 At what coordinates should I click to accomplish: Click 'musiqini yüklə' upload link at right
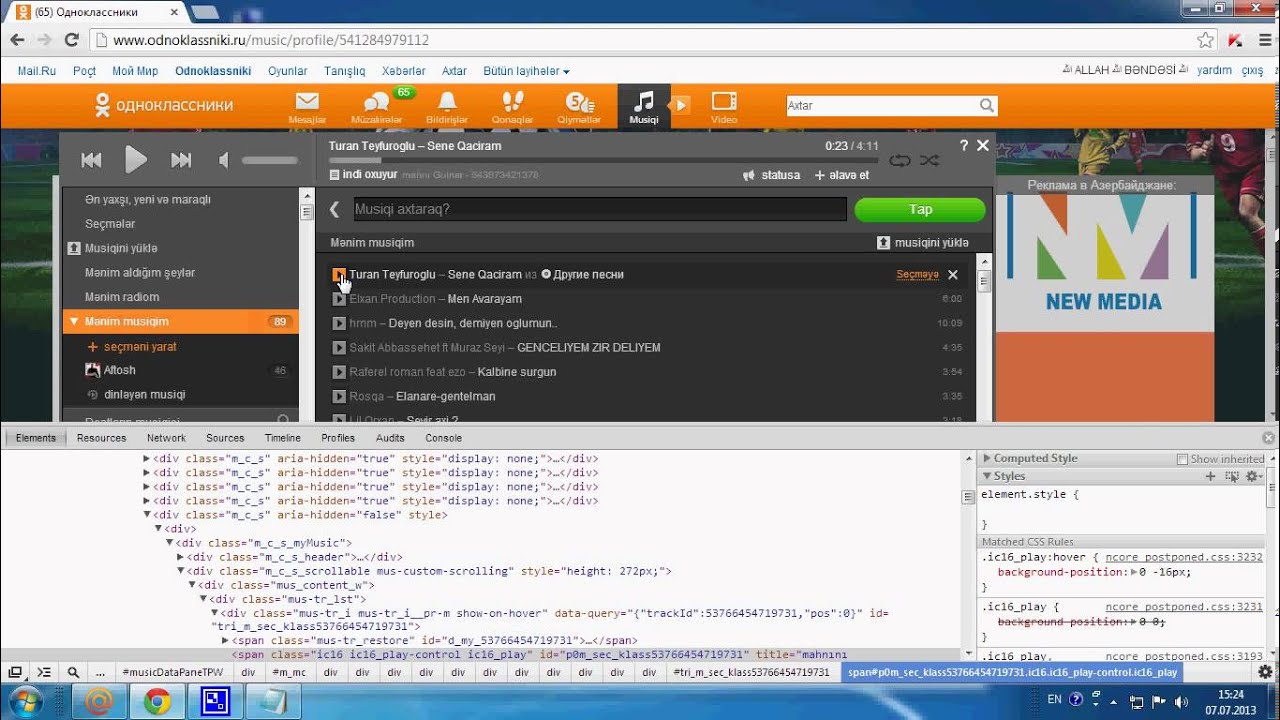point(923,243)
